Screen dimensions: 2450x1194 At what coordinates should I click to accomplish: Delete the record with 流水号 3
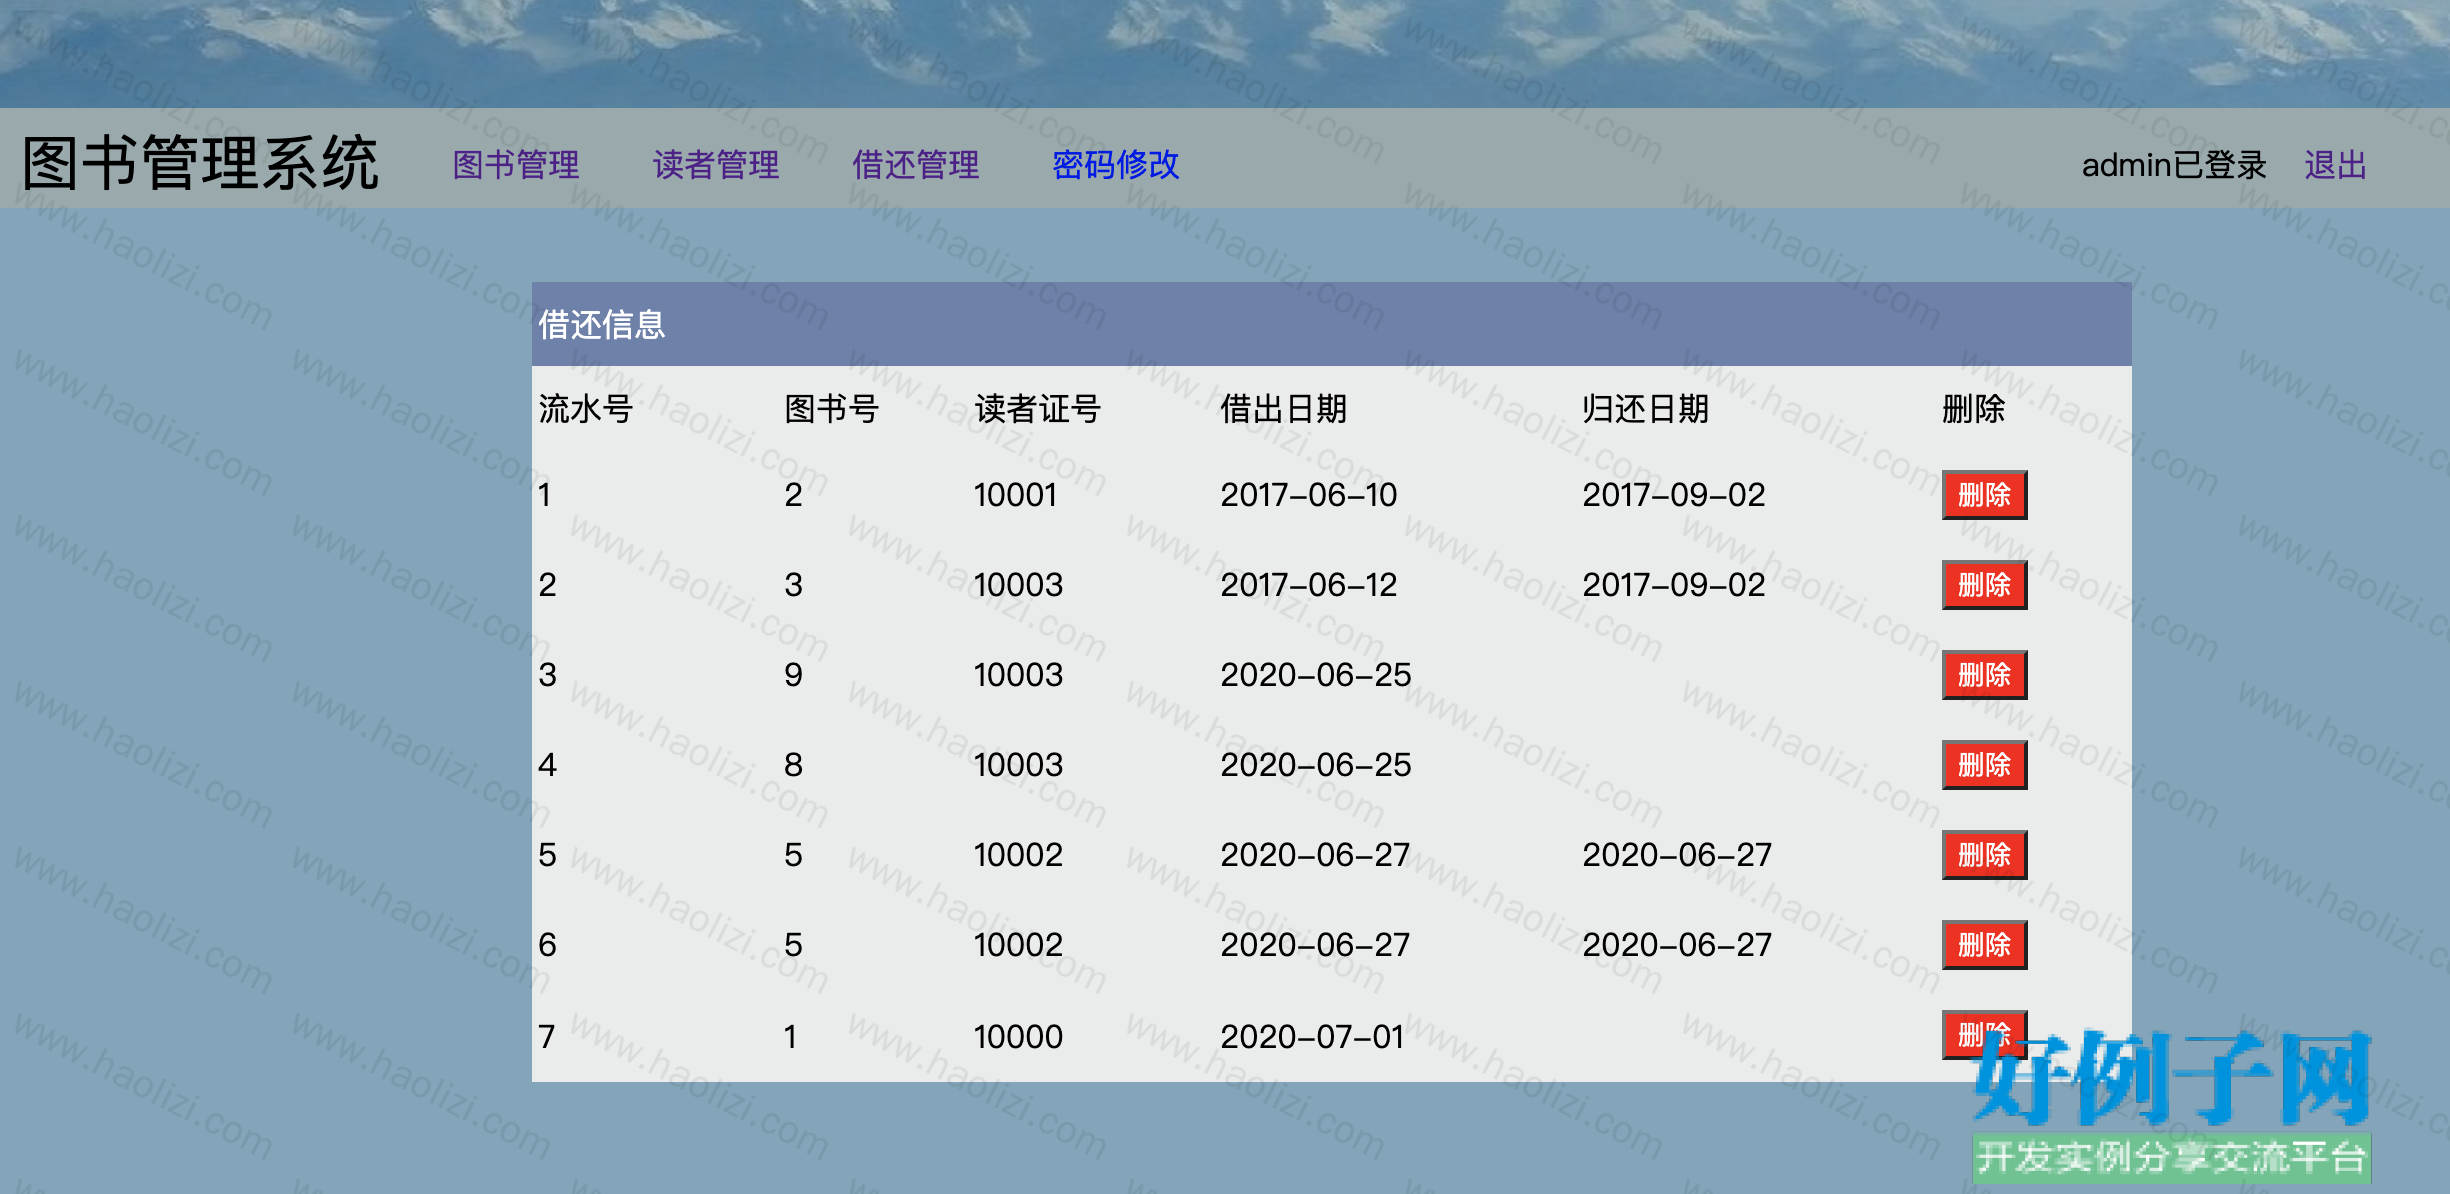(1984, 675)
